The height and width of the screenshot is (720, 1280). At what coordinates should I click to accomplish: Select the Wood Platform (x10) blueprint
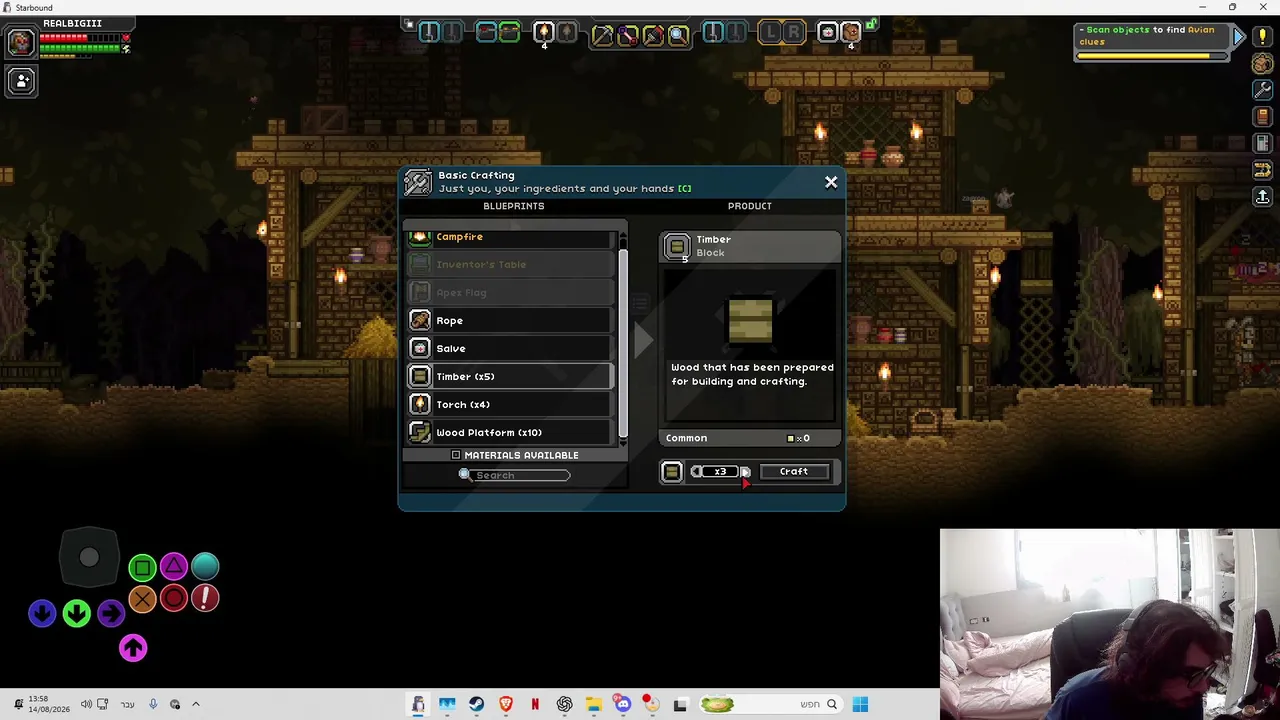tap(510, 432)
